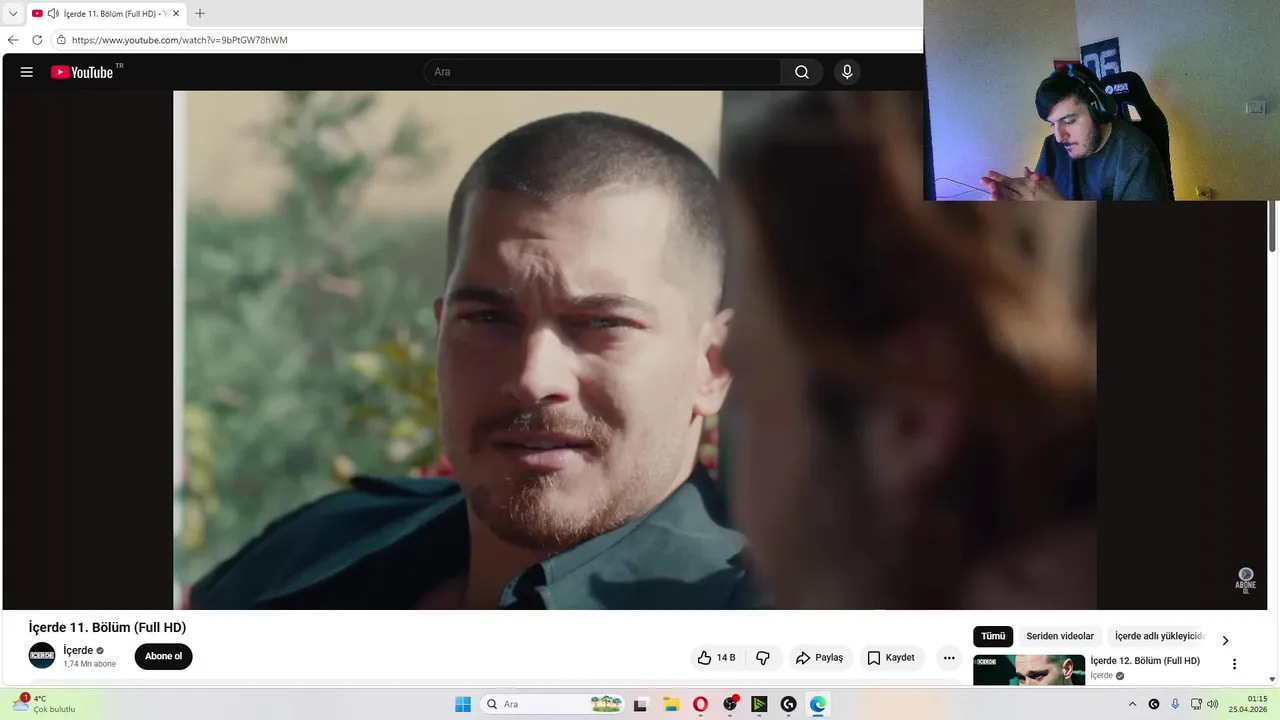Open Task View from taskbar
Viewport: 1280px width, 720px height.
click(641, 704)
